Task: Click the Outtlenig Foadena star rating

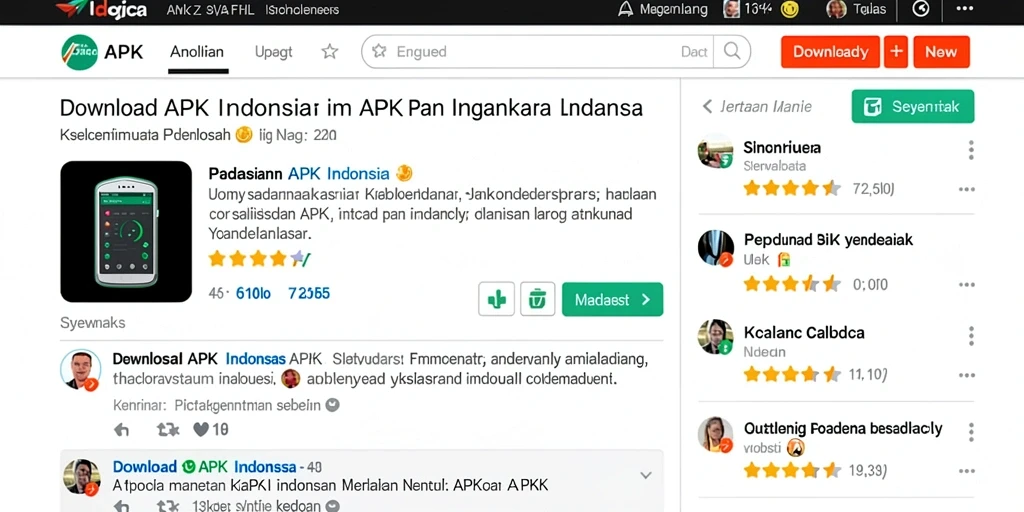Action: pos(792,470)
